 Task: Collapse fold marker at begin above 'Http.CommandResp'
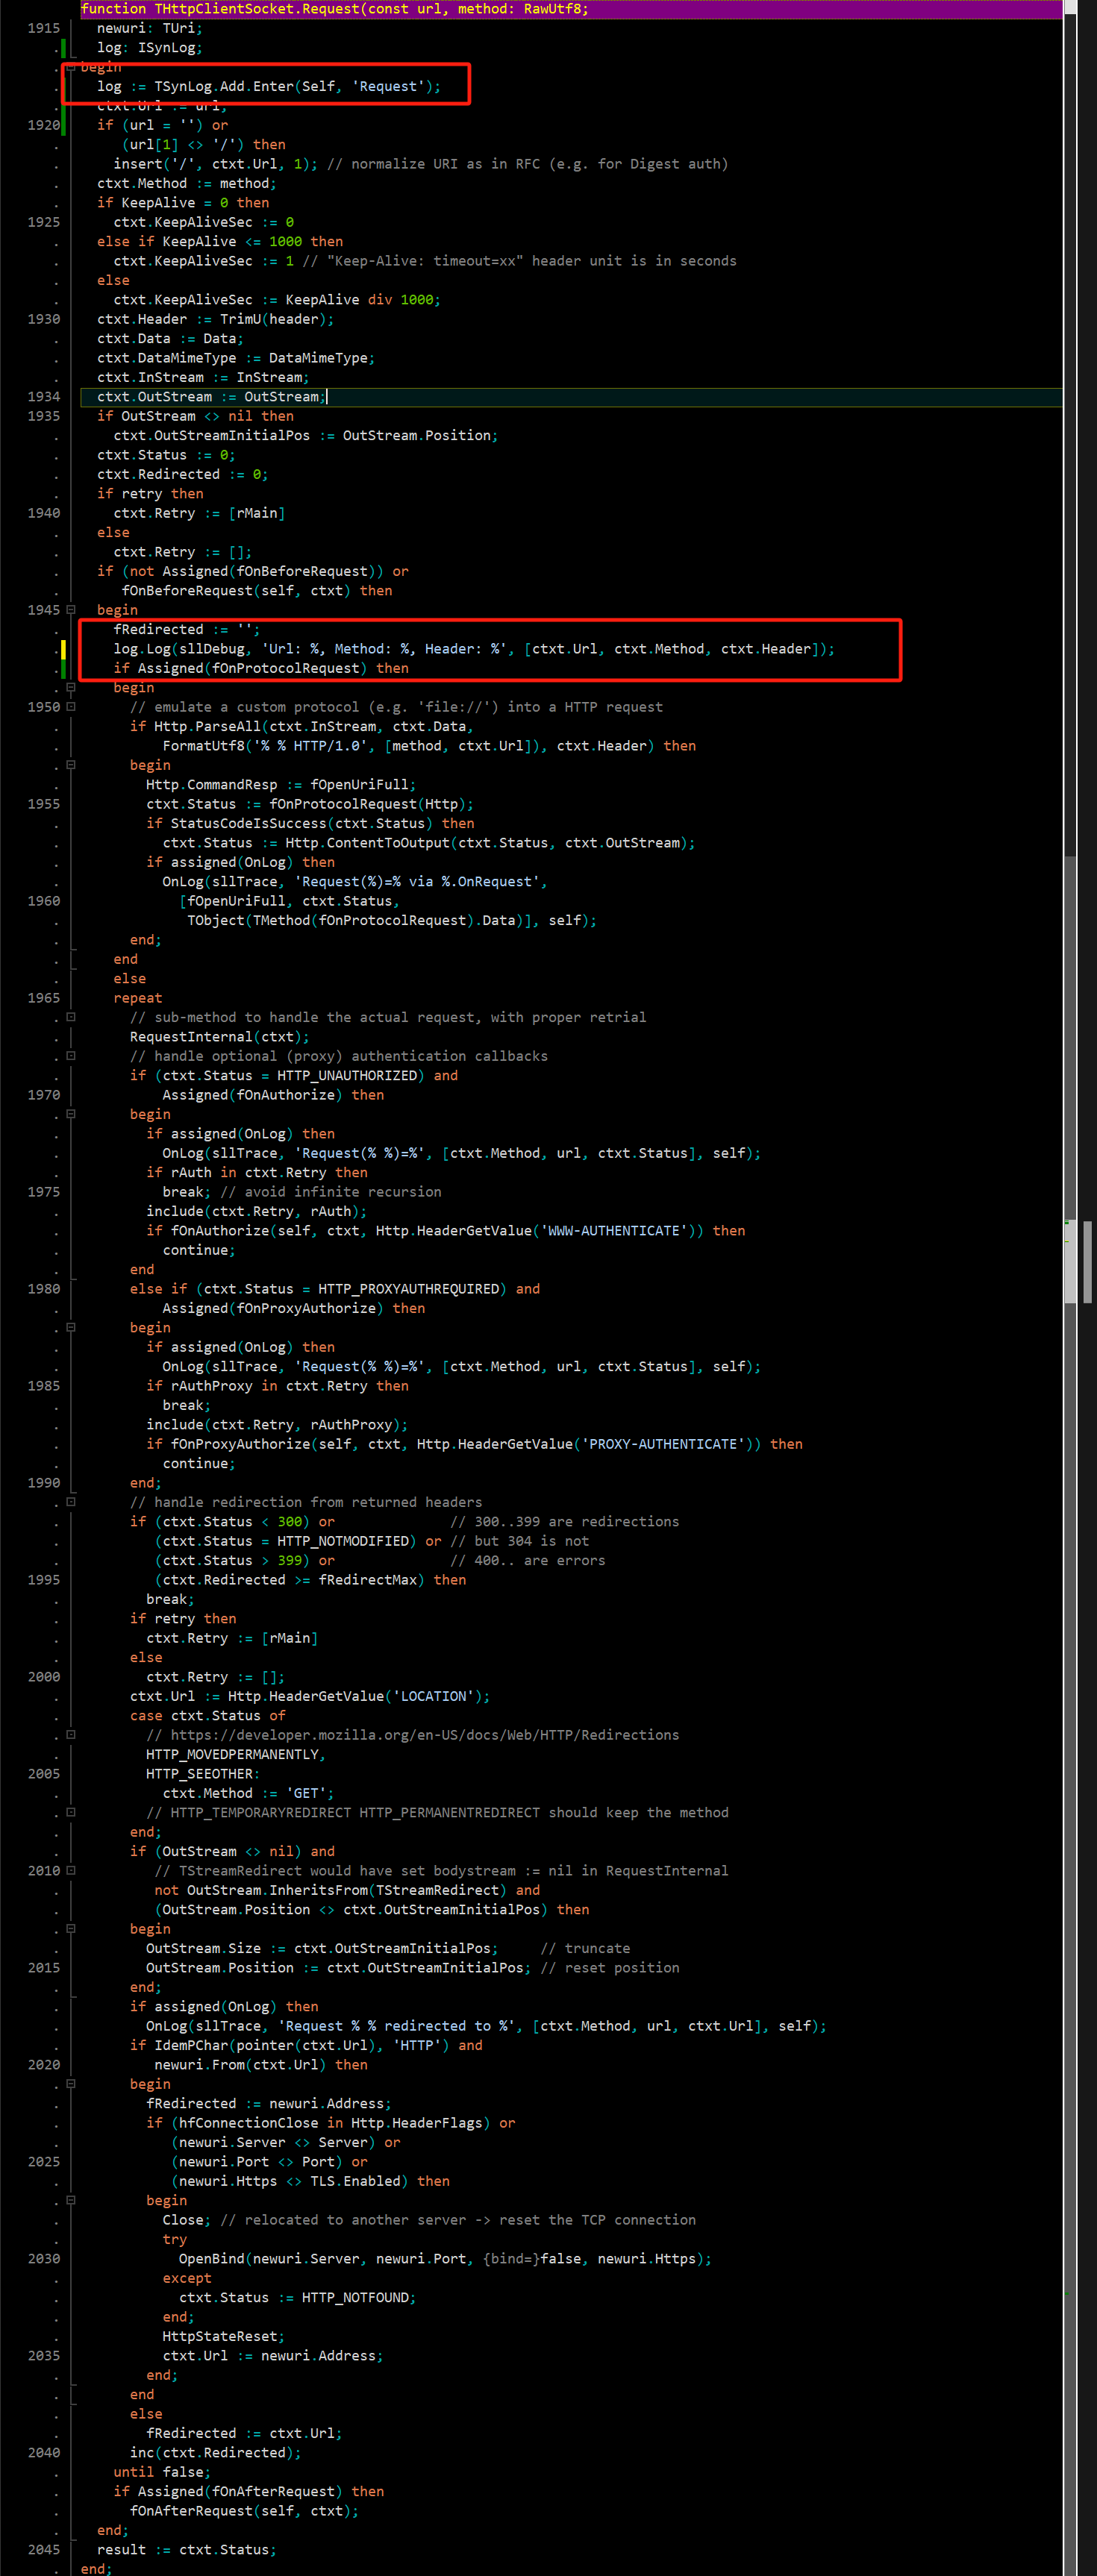coord(71,765)
